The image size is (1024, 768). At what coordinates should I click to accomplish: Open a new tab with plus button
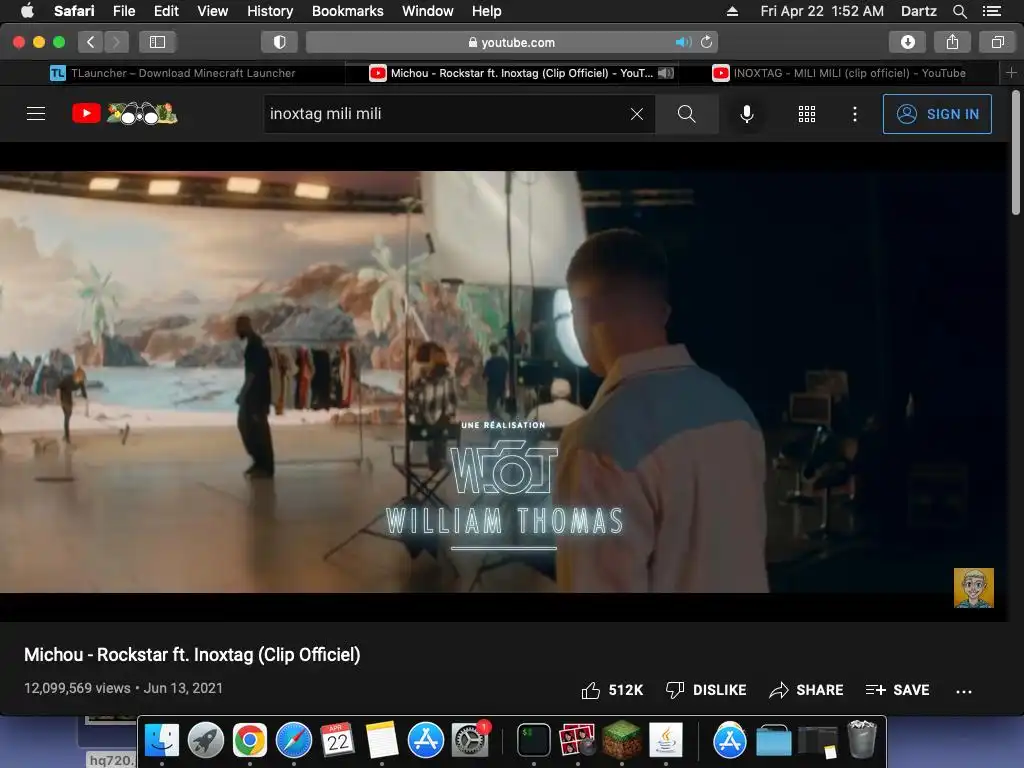coord(1012,73)
